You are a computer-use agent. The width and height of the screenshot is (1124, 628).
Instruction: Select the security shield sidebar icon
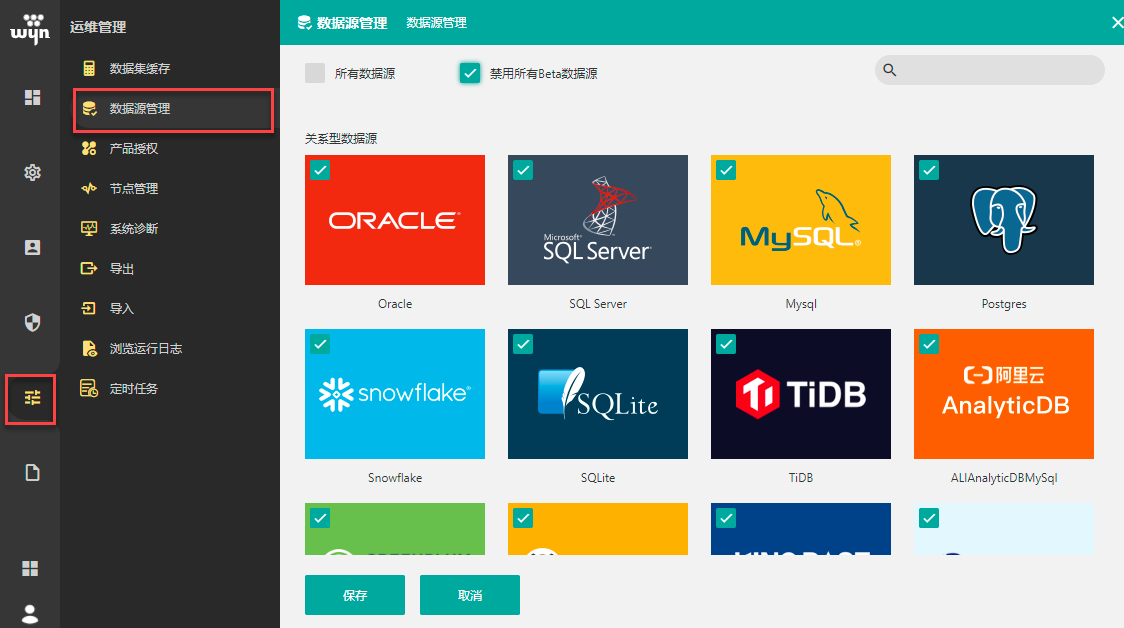click(x=32, y=322)
